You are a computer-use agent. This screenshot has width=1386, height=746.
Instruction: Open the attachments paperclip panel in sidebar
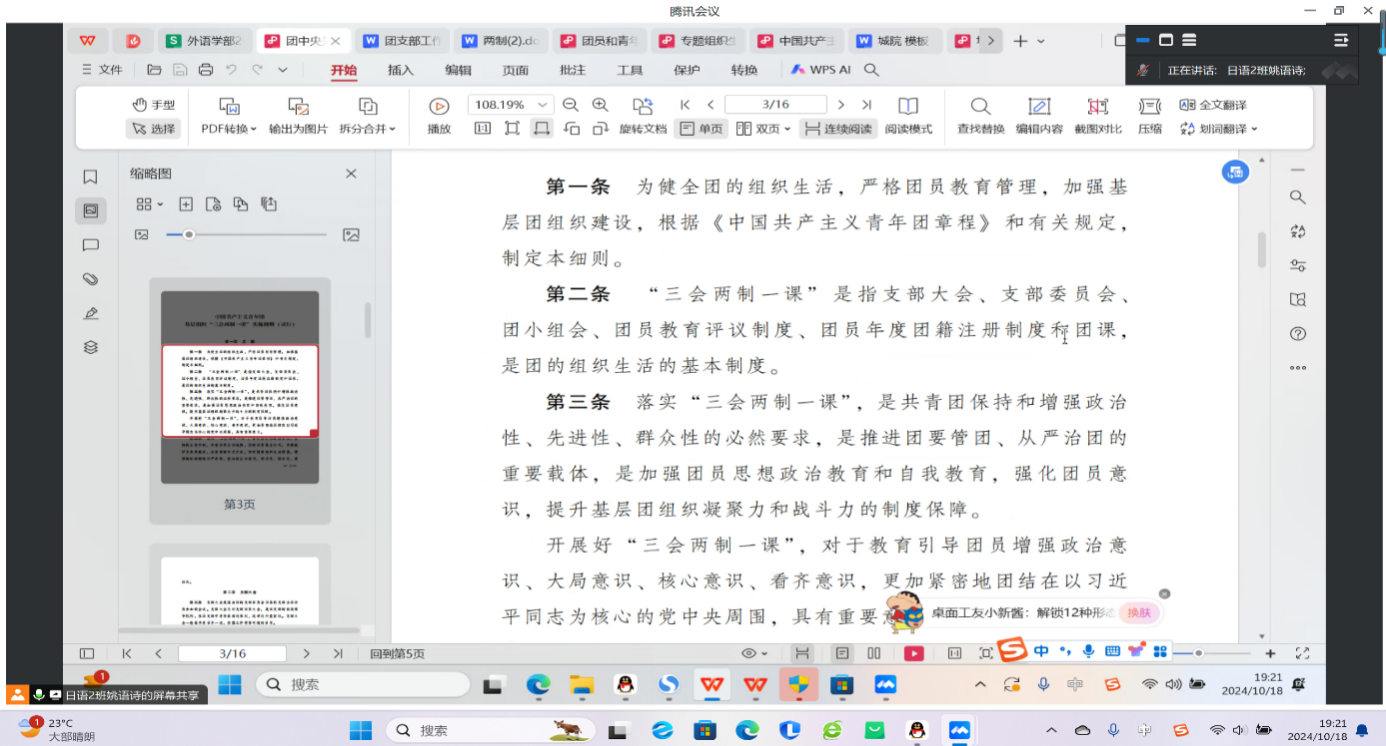[90, 279]
